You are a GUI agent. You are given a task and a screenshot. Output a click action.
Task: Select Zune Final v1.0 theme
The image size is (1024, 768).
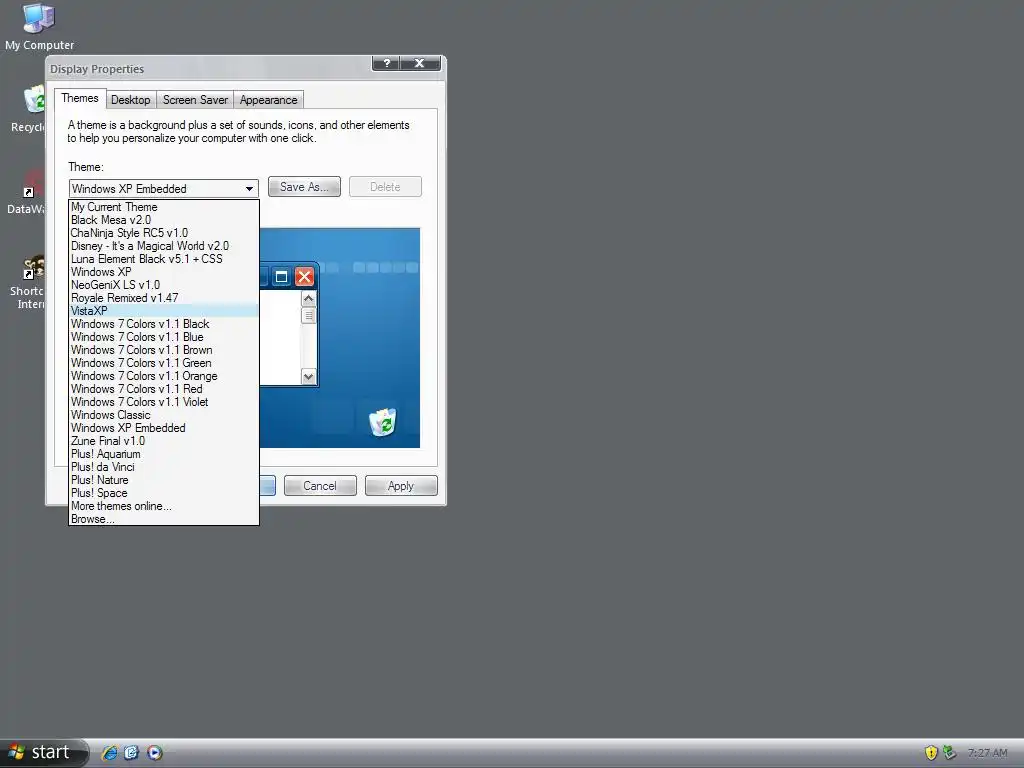(x=164, y=441)
